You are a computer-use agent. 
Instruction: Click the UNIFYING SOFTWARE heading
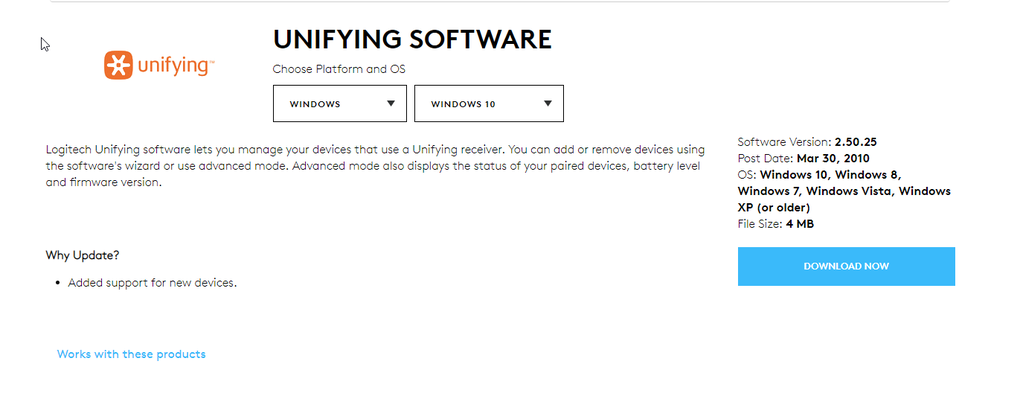(412, 40)
